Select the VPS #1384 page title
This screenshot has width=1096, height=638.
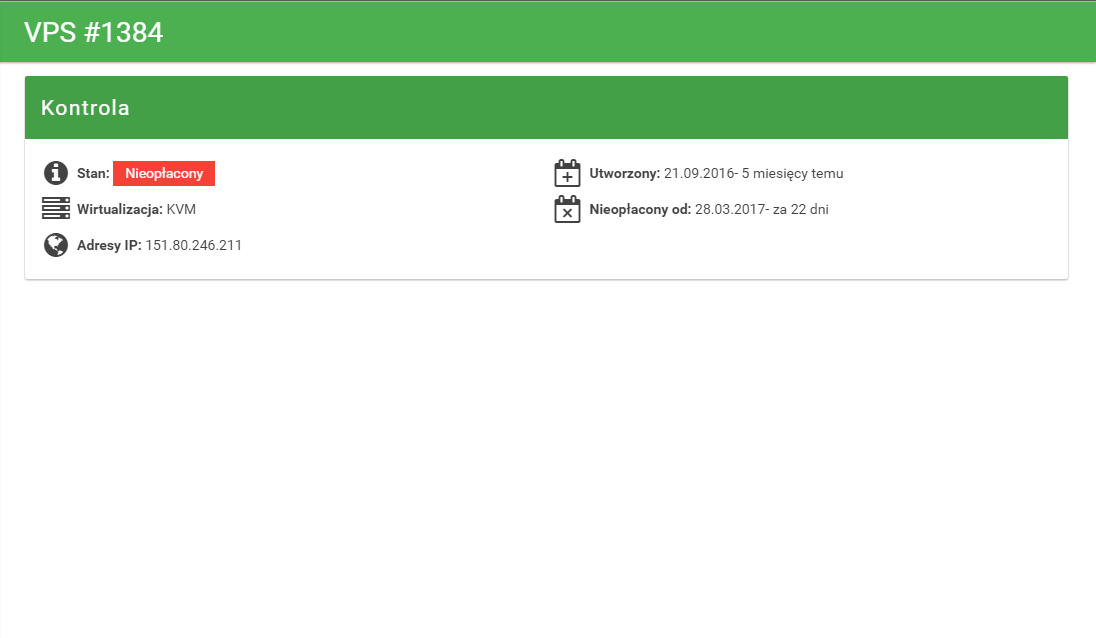(x=94, y=33)
